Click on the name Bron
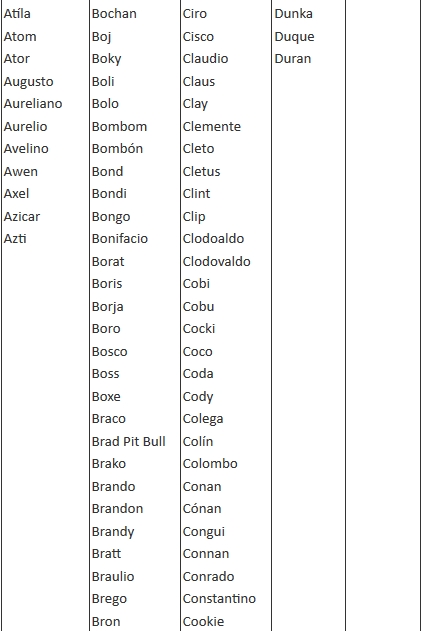Image resolution: width=422 pixels, height=631 pixels. tap(106, 621)
